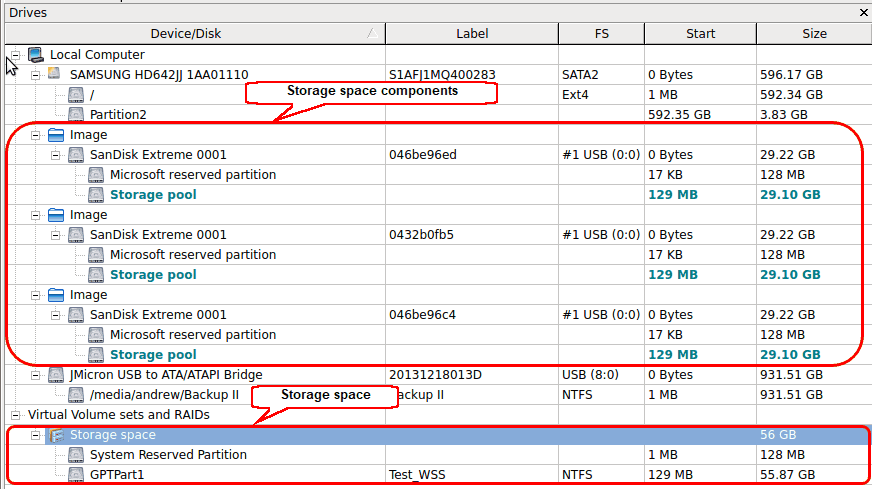Collapse SanDisk Extreme 046be96c4 node
The height and width of the screenshot is (489, 872).
56,315
